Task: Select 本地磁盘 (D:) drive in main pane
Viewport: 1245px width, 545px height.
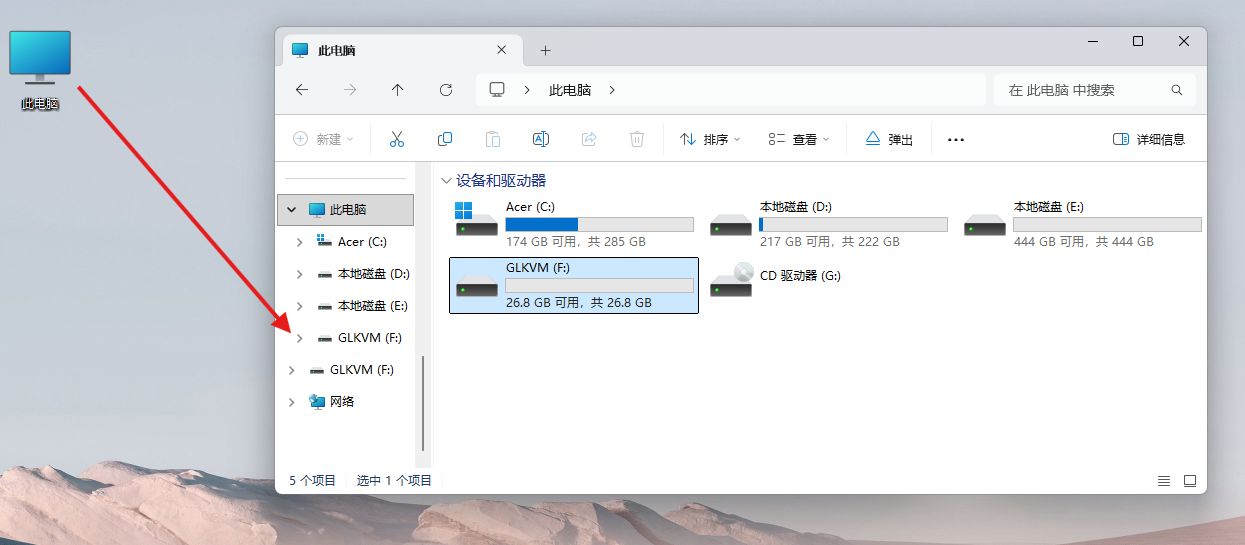Action: pyautogui.click(x=828, y=224)
